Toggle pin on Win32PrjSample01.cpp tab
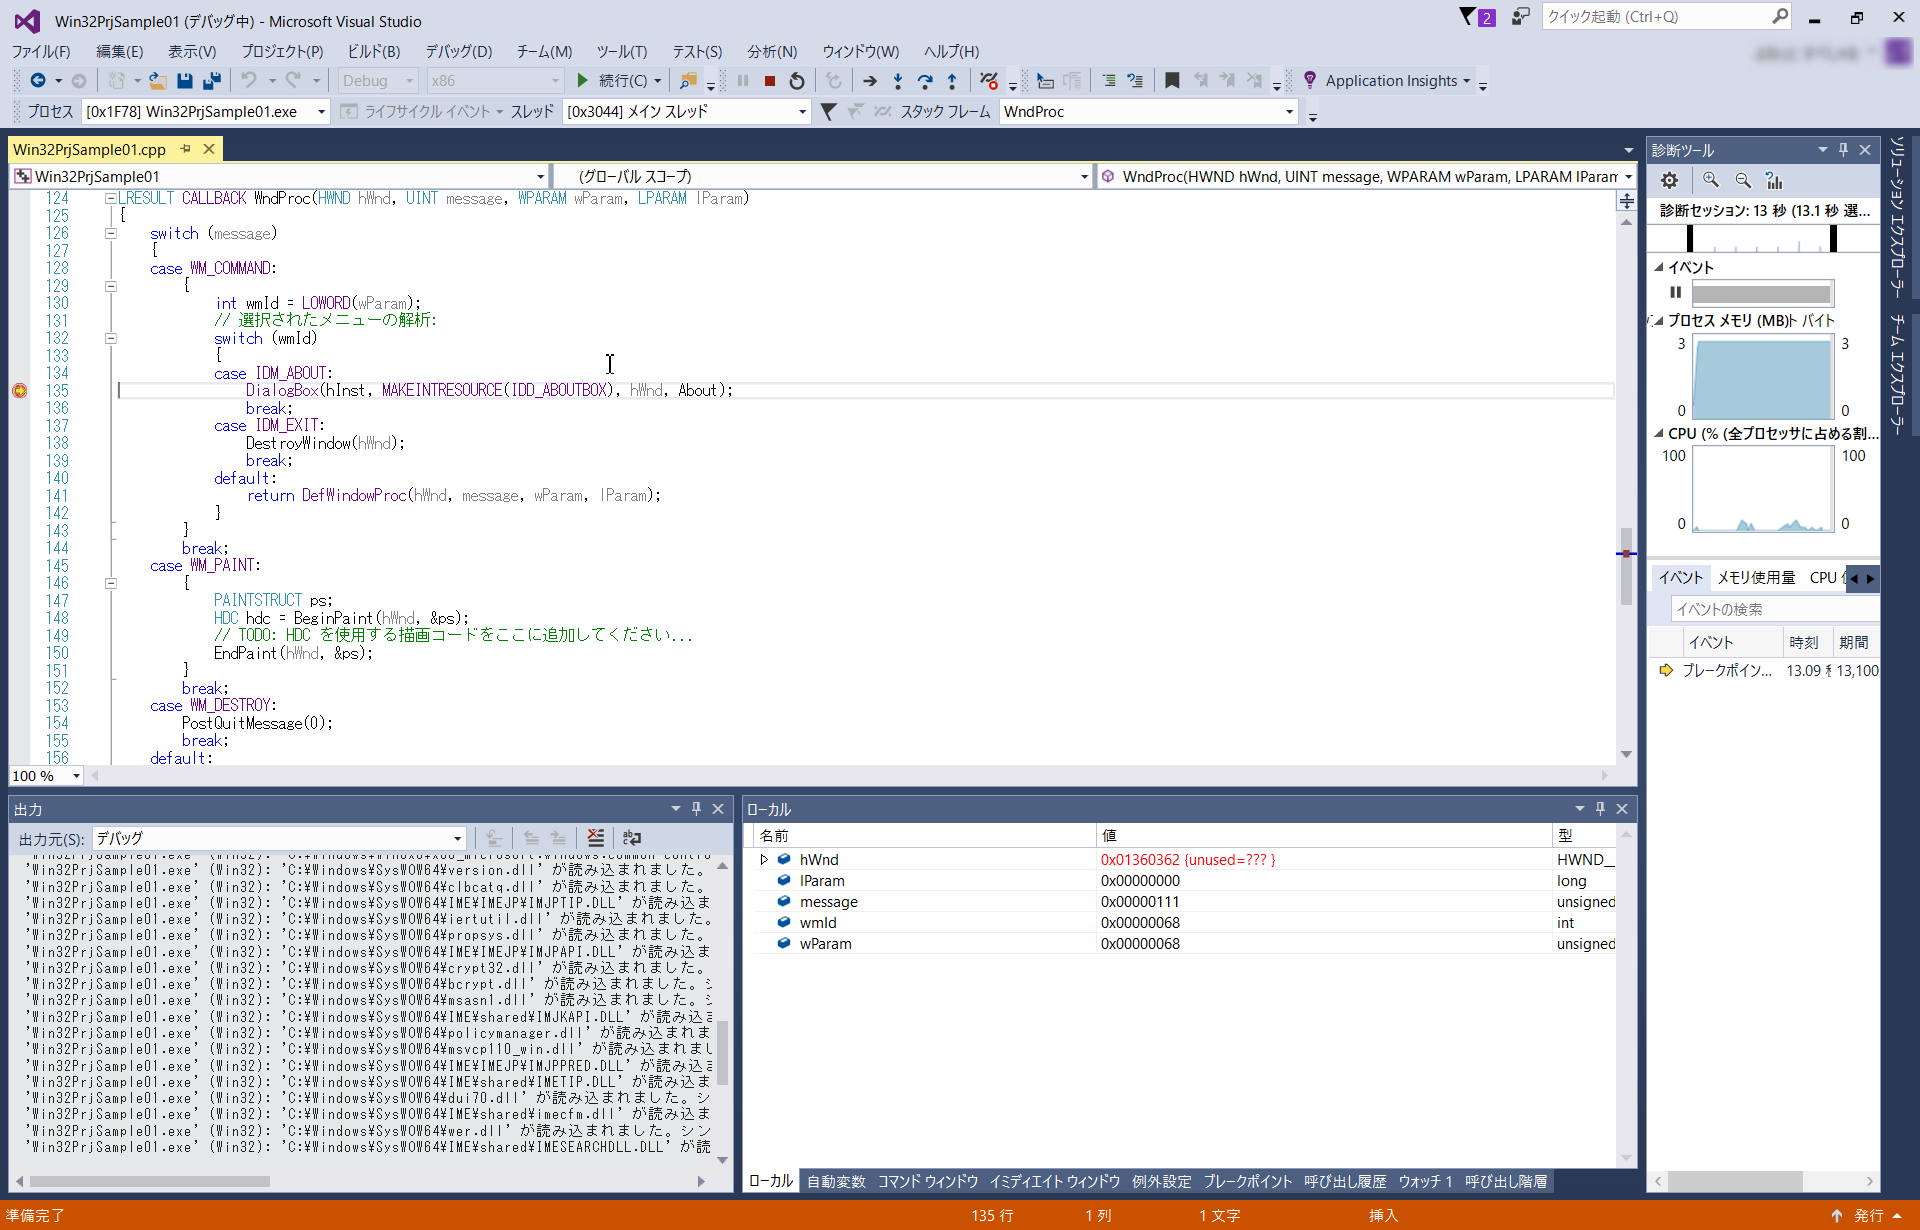 point(185,149)
